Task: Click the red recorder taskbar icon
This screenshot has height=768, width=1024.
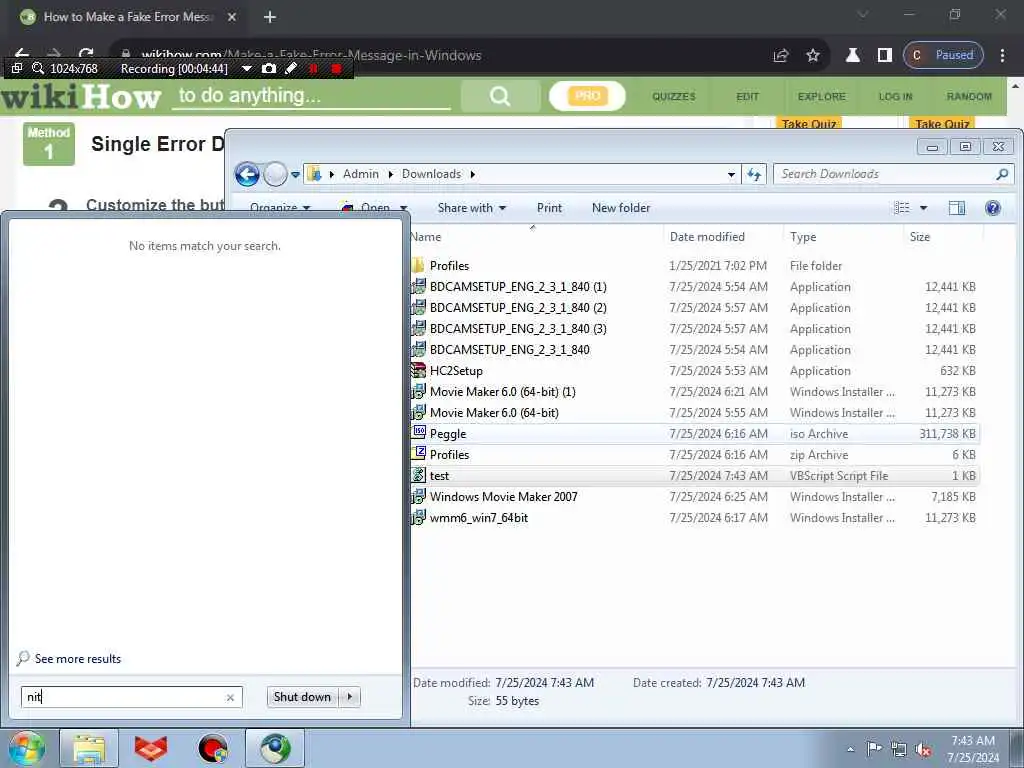Action: click(x=213, y=748)
